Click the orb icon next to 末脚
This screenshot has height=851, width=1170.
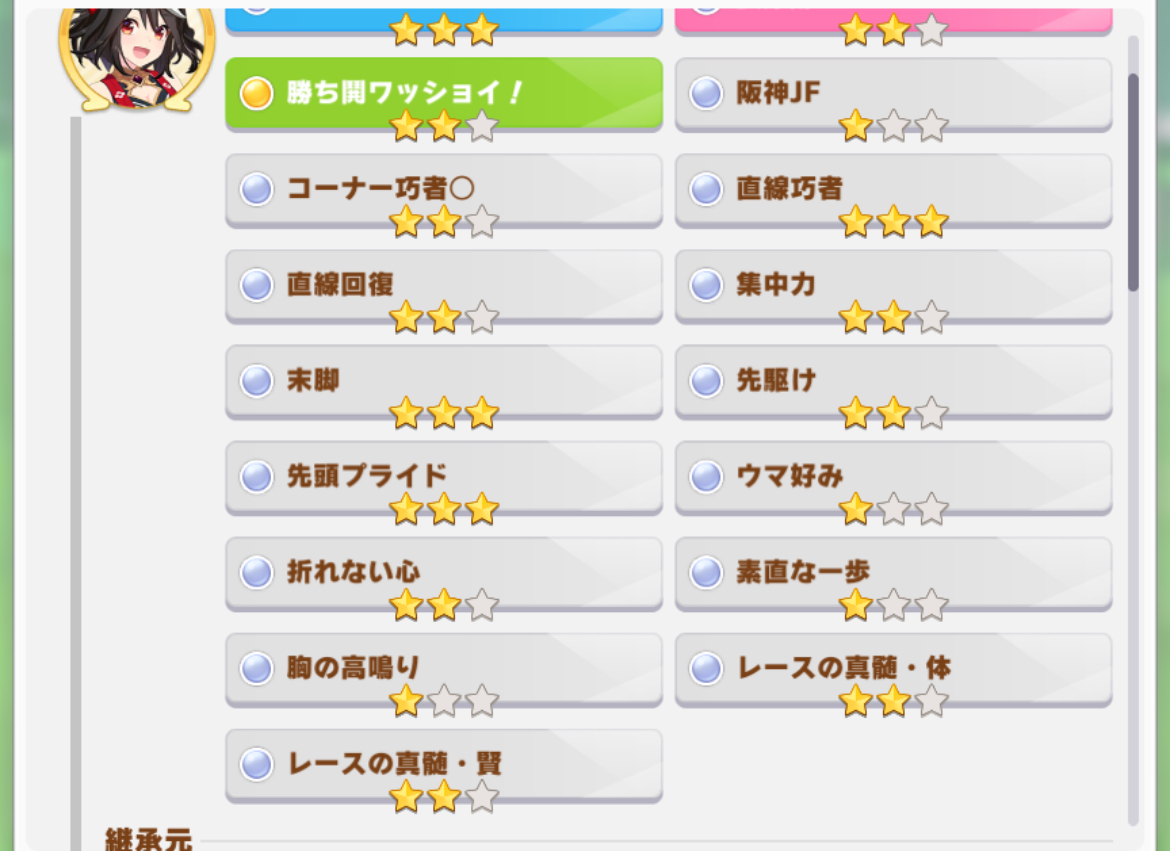256,381
